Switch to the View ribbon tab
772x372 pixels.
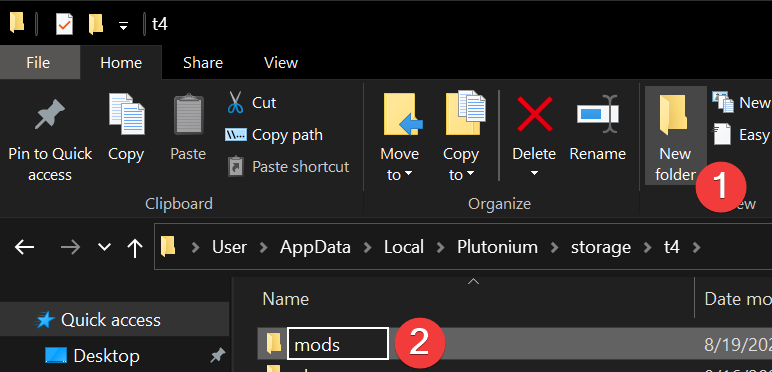click(281, 62)
